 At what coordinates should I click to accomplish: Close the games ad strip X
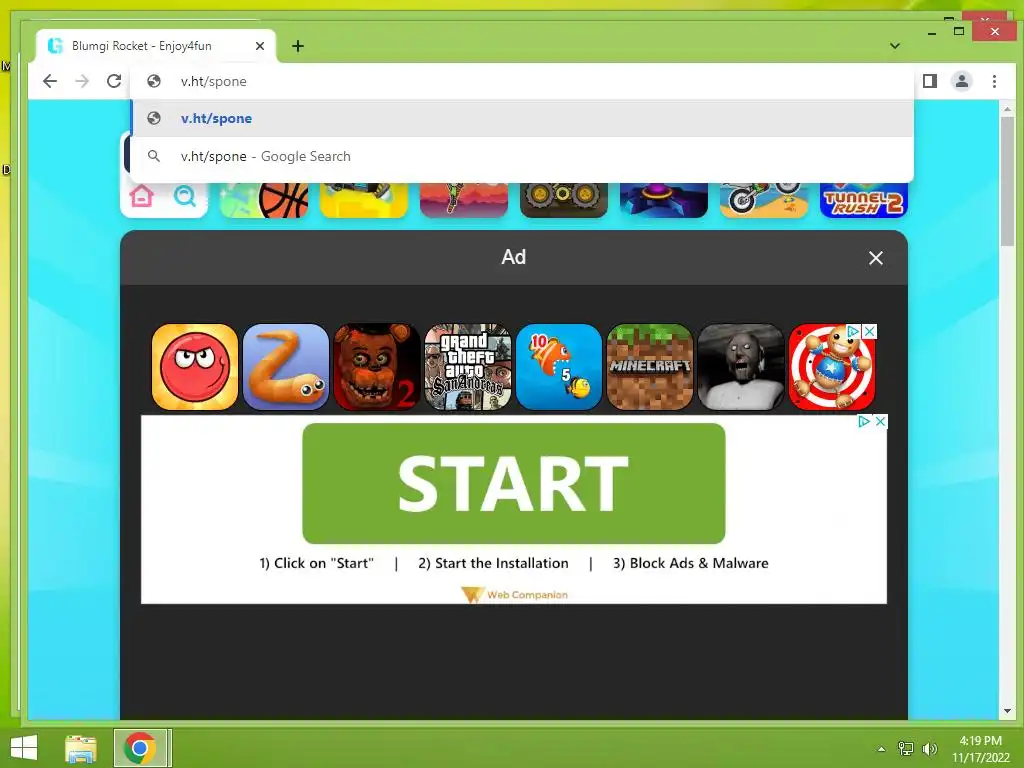869,331
